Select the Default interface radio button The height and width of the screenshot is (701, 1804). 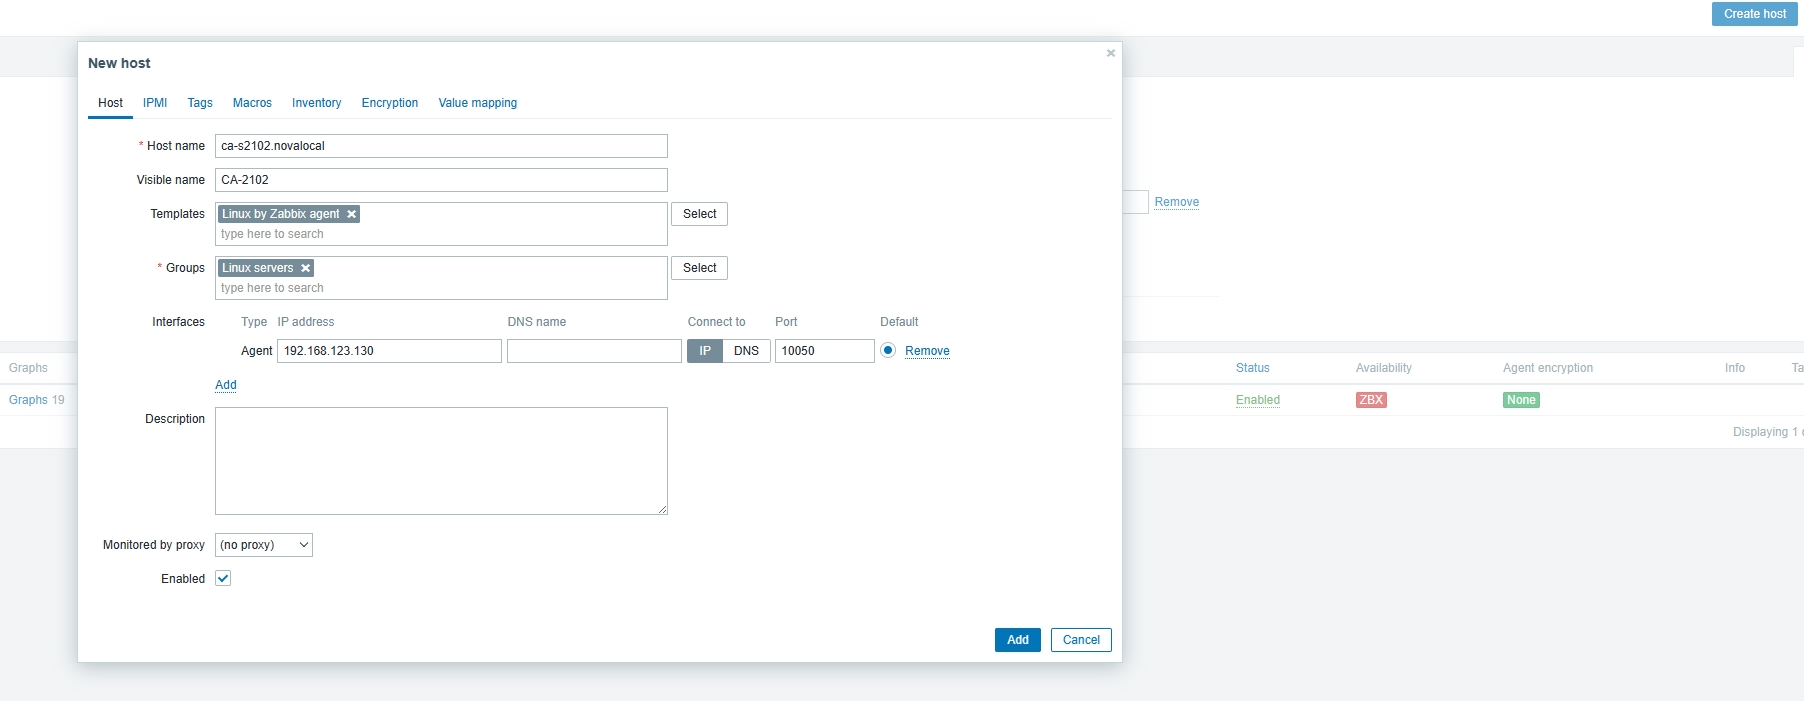pos(888,351)
